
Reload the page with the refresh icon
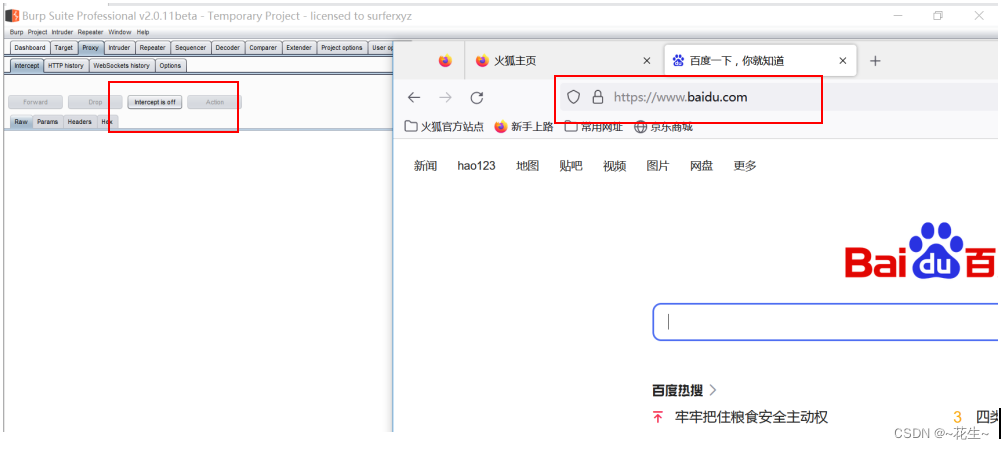pos(476,97)
